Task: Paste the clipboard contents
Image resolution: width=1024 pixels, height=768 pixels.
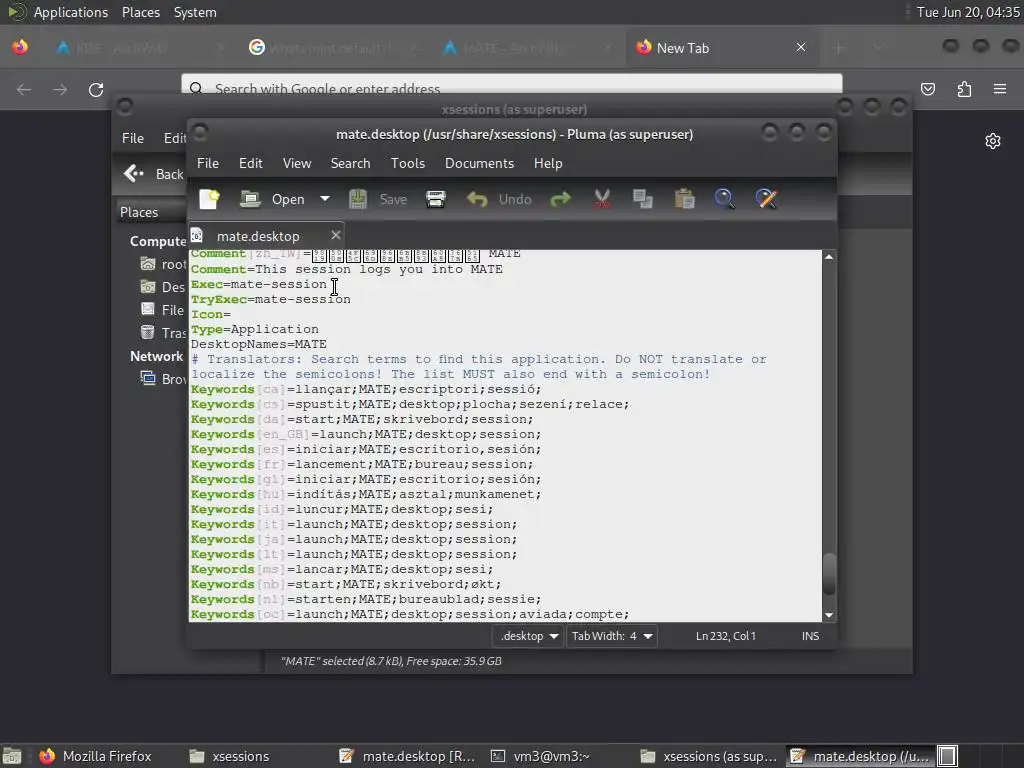Action: 684,199
